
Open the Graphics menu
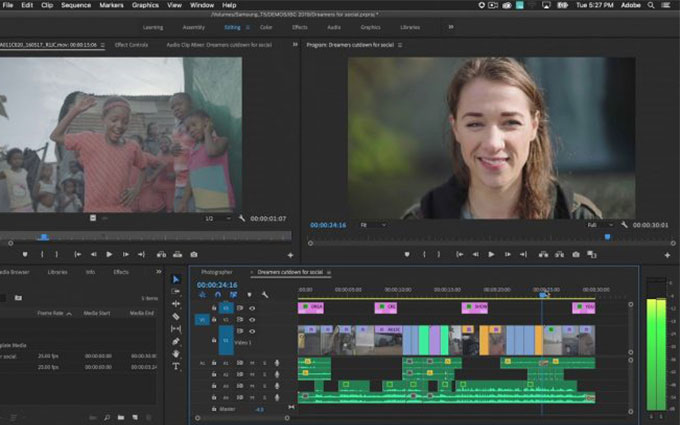145,5
